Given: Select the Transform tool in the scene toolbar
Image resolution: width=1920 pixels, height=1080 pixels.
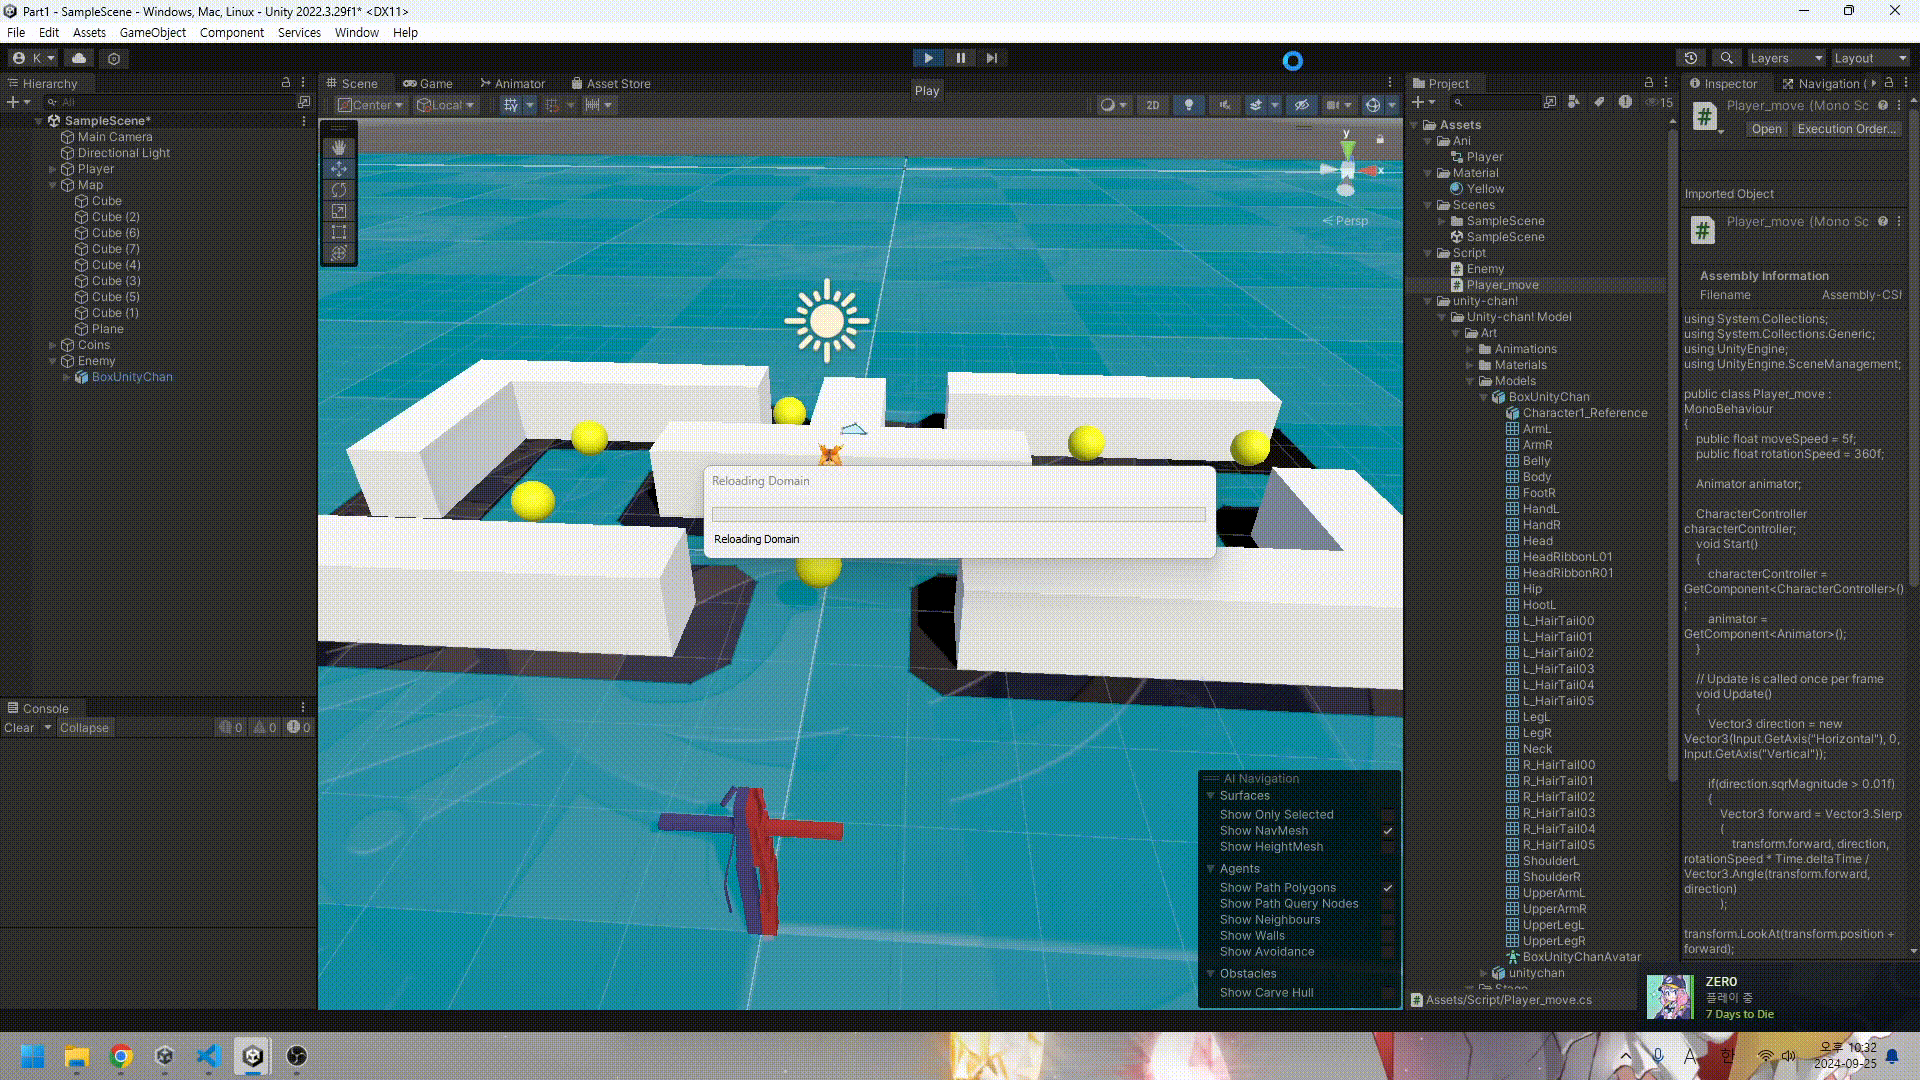Looking at the screenshot, I should point(339,253).
